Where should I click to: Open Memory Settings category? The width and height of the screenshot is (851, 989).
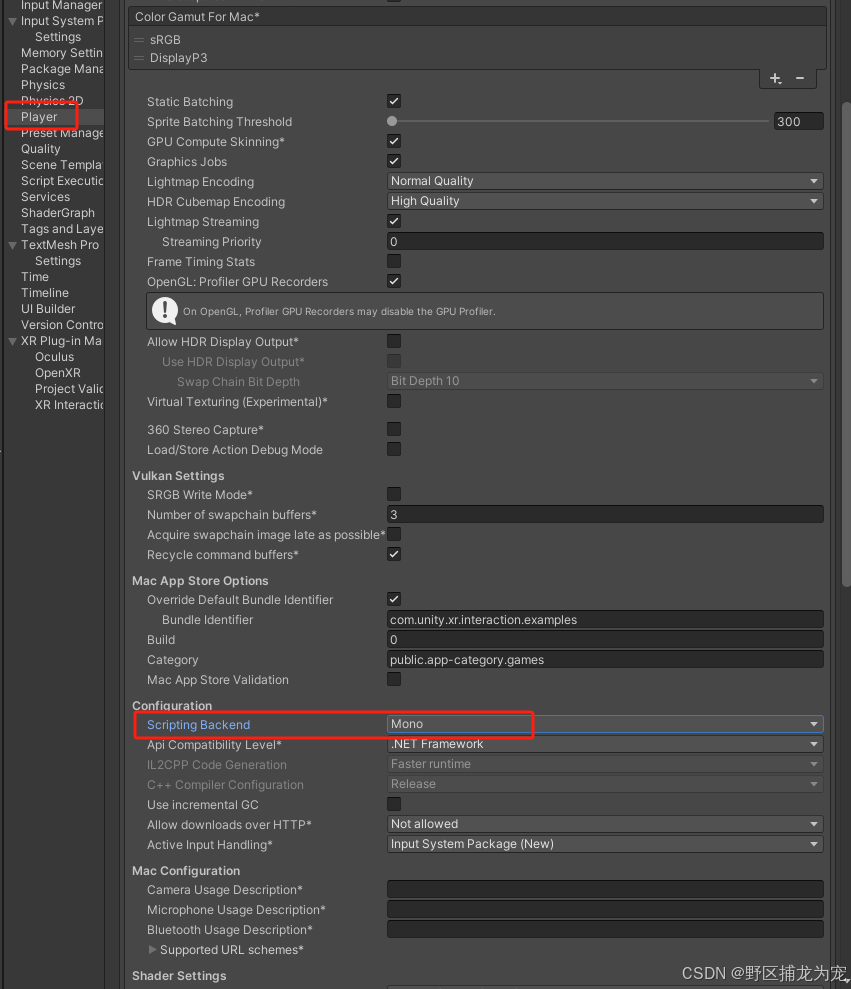coord(62,53)
